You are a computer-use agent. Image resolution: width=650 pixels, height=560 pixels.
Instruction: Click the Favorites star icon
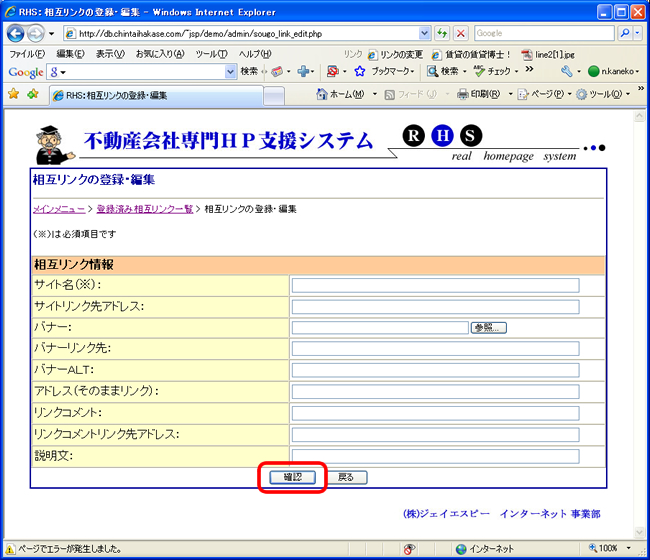click(13, 94)
